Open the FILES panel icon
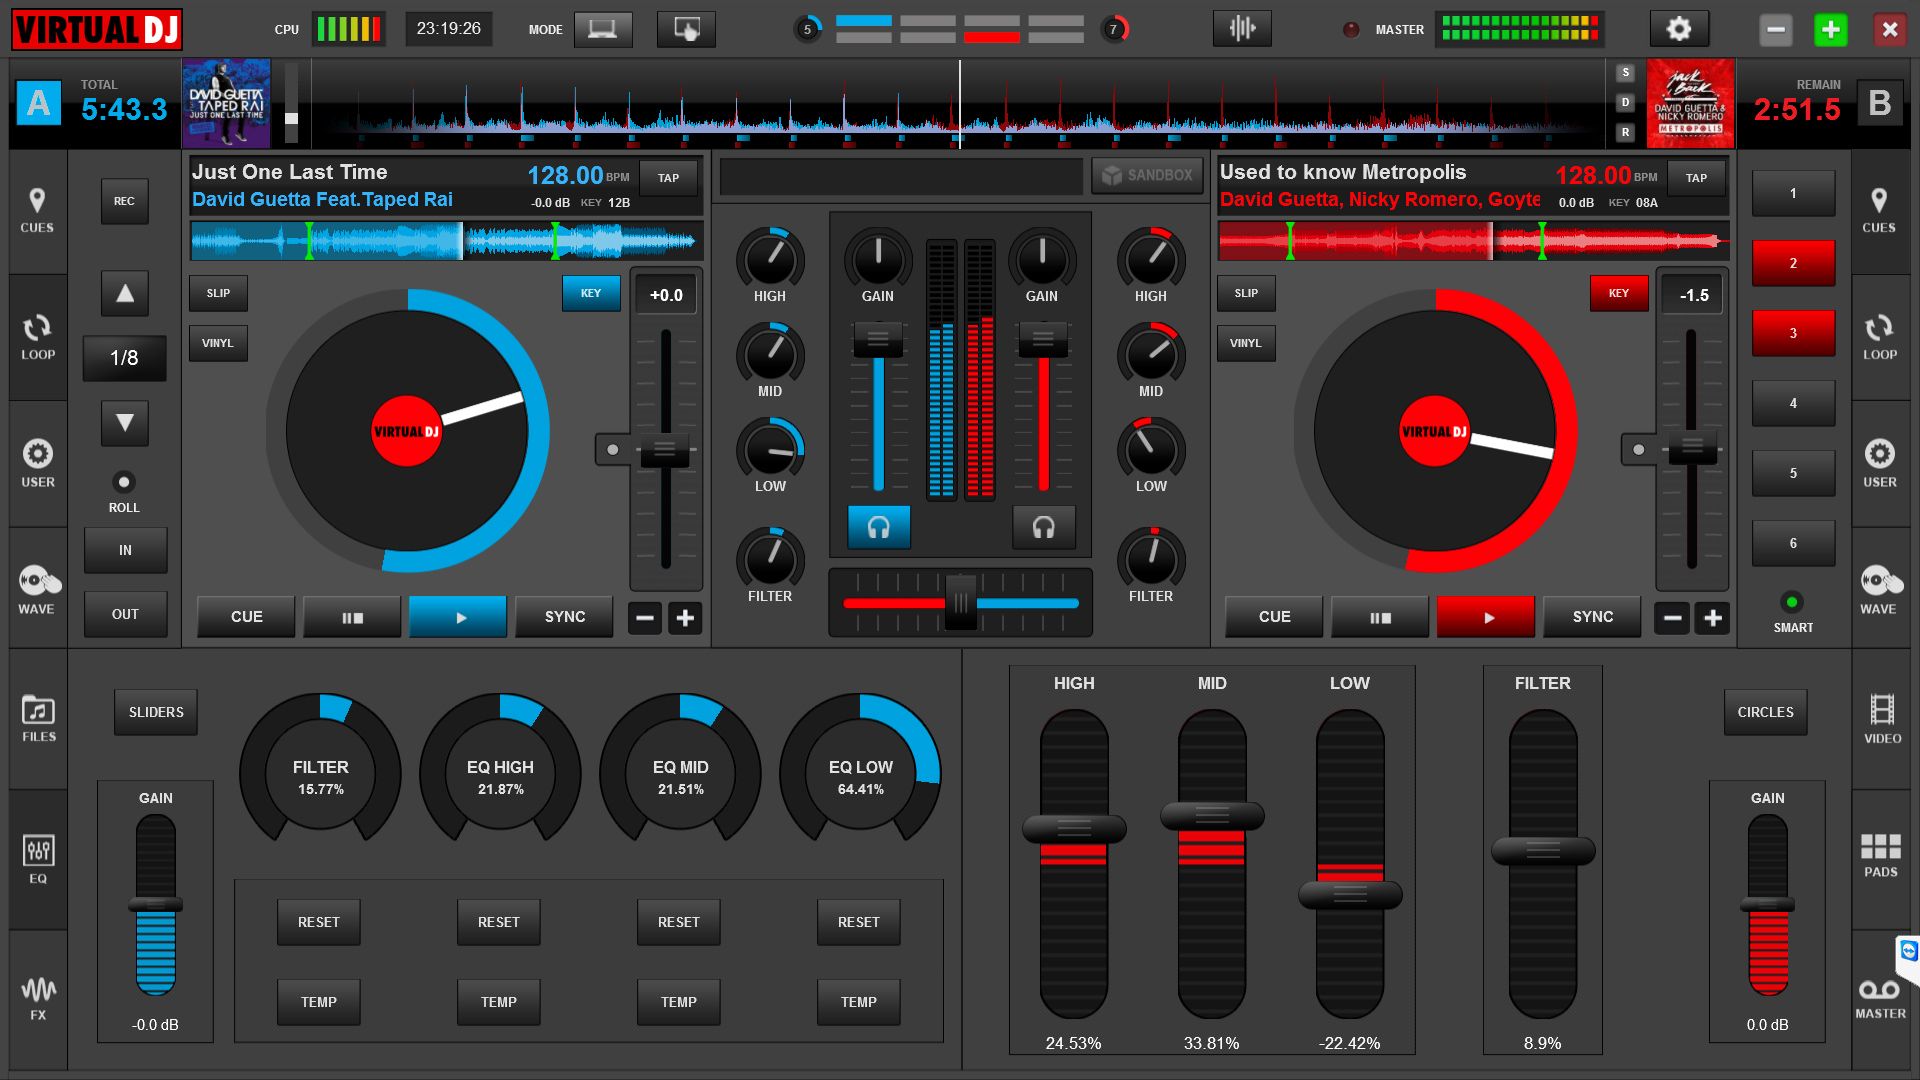This screenshot has width=1920, height=1080. click(x=36, y=711)
